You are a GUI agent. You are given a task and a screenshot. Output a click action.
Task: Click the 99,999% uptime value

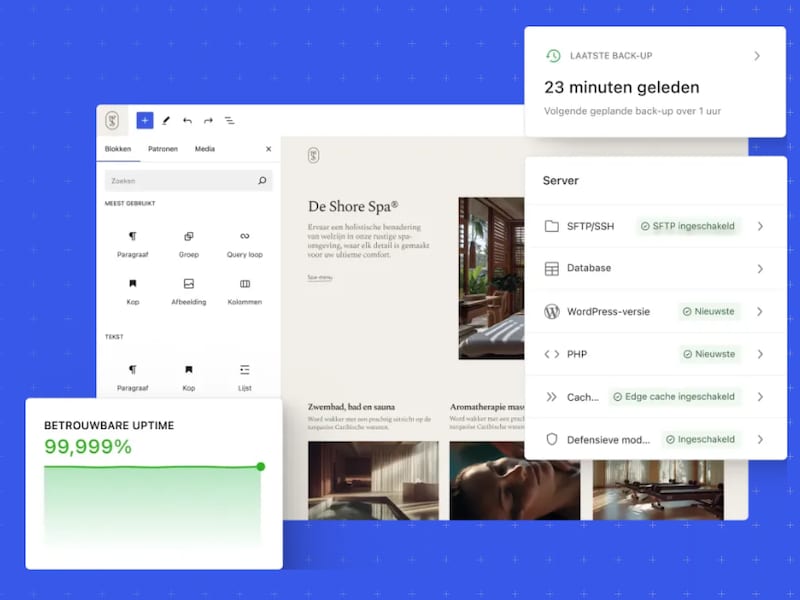88,447
